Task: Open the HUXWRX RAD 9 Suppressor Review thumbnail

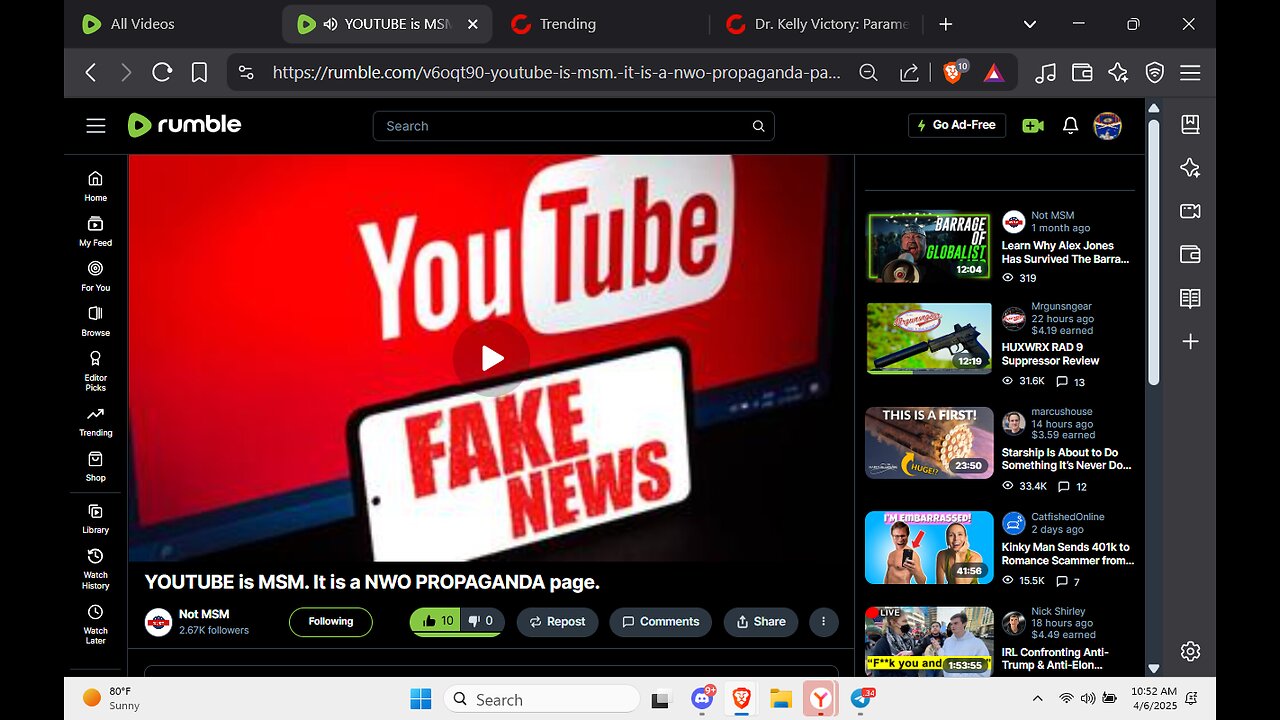Action: point(930,339)
